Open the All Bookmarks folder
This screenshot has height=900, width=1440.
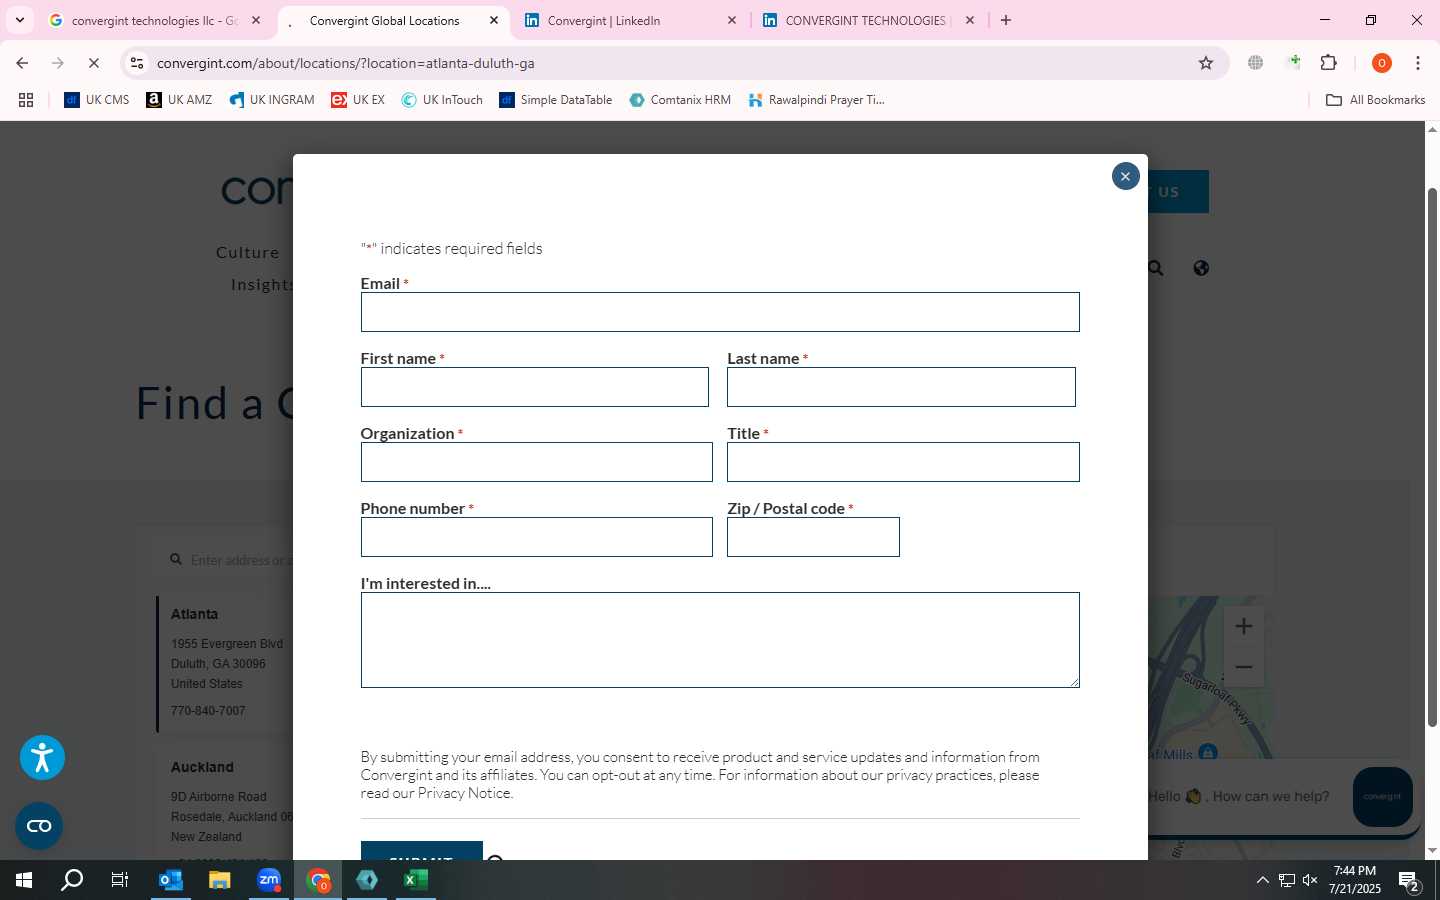point(1375,100)
